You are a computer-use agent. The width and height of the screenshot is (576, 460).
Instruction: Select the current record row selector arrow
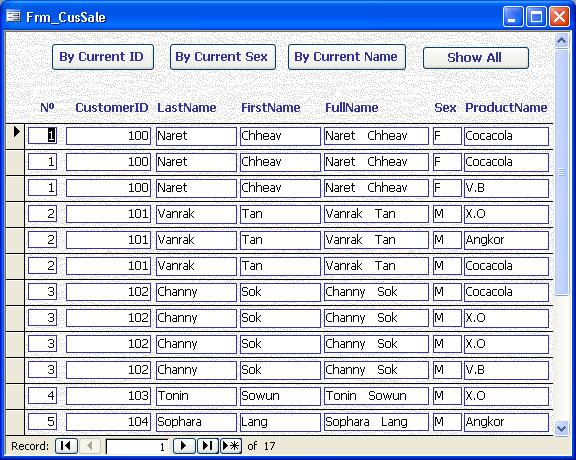point(16,136)
